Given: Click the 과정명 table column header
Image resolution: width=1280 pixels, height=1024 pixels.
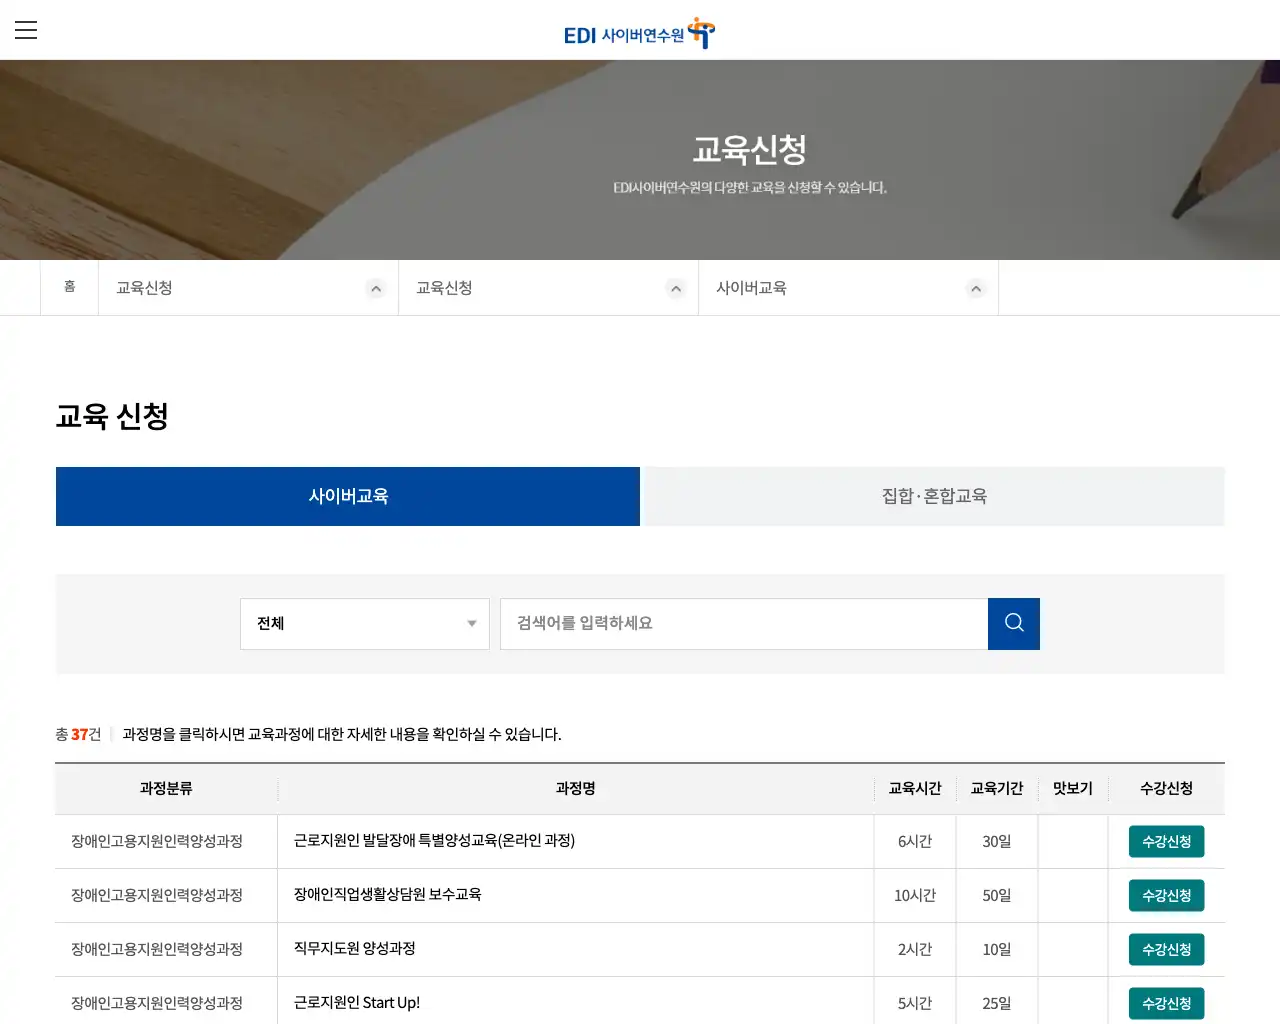Looking at the screenshot, I should [576, 788].
